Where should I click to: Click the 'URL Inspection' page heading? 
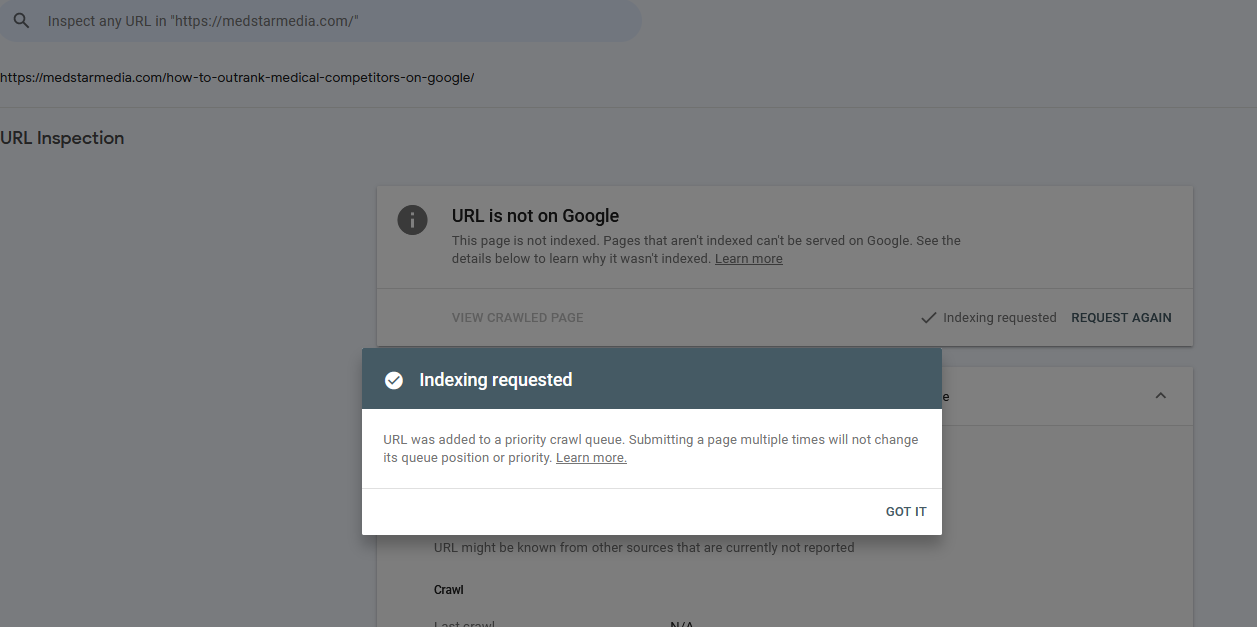click(x=62, y=138)
